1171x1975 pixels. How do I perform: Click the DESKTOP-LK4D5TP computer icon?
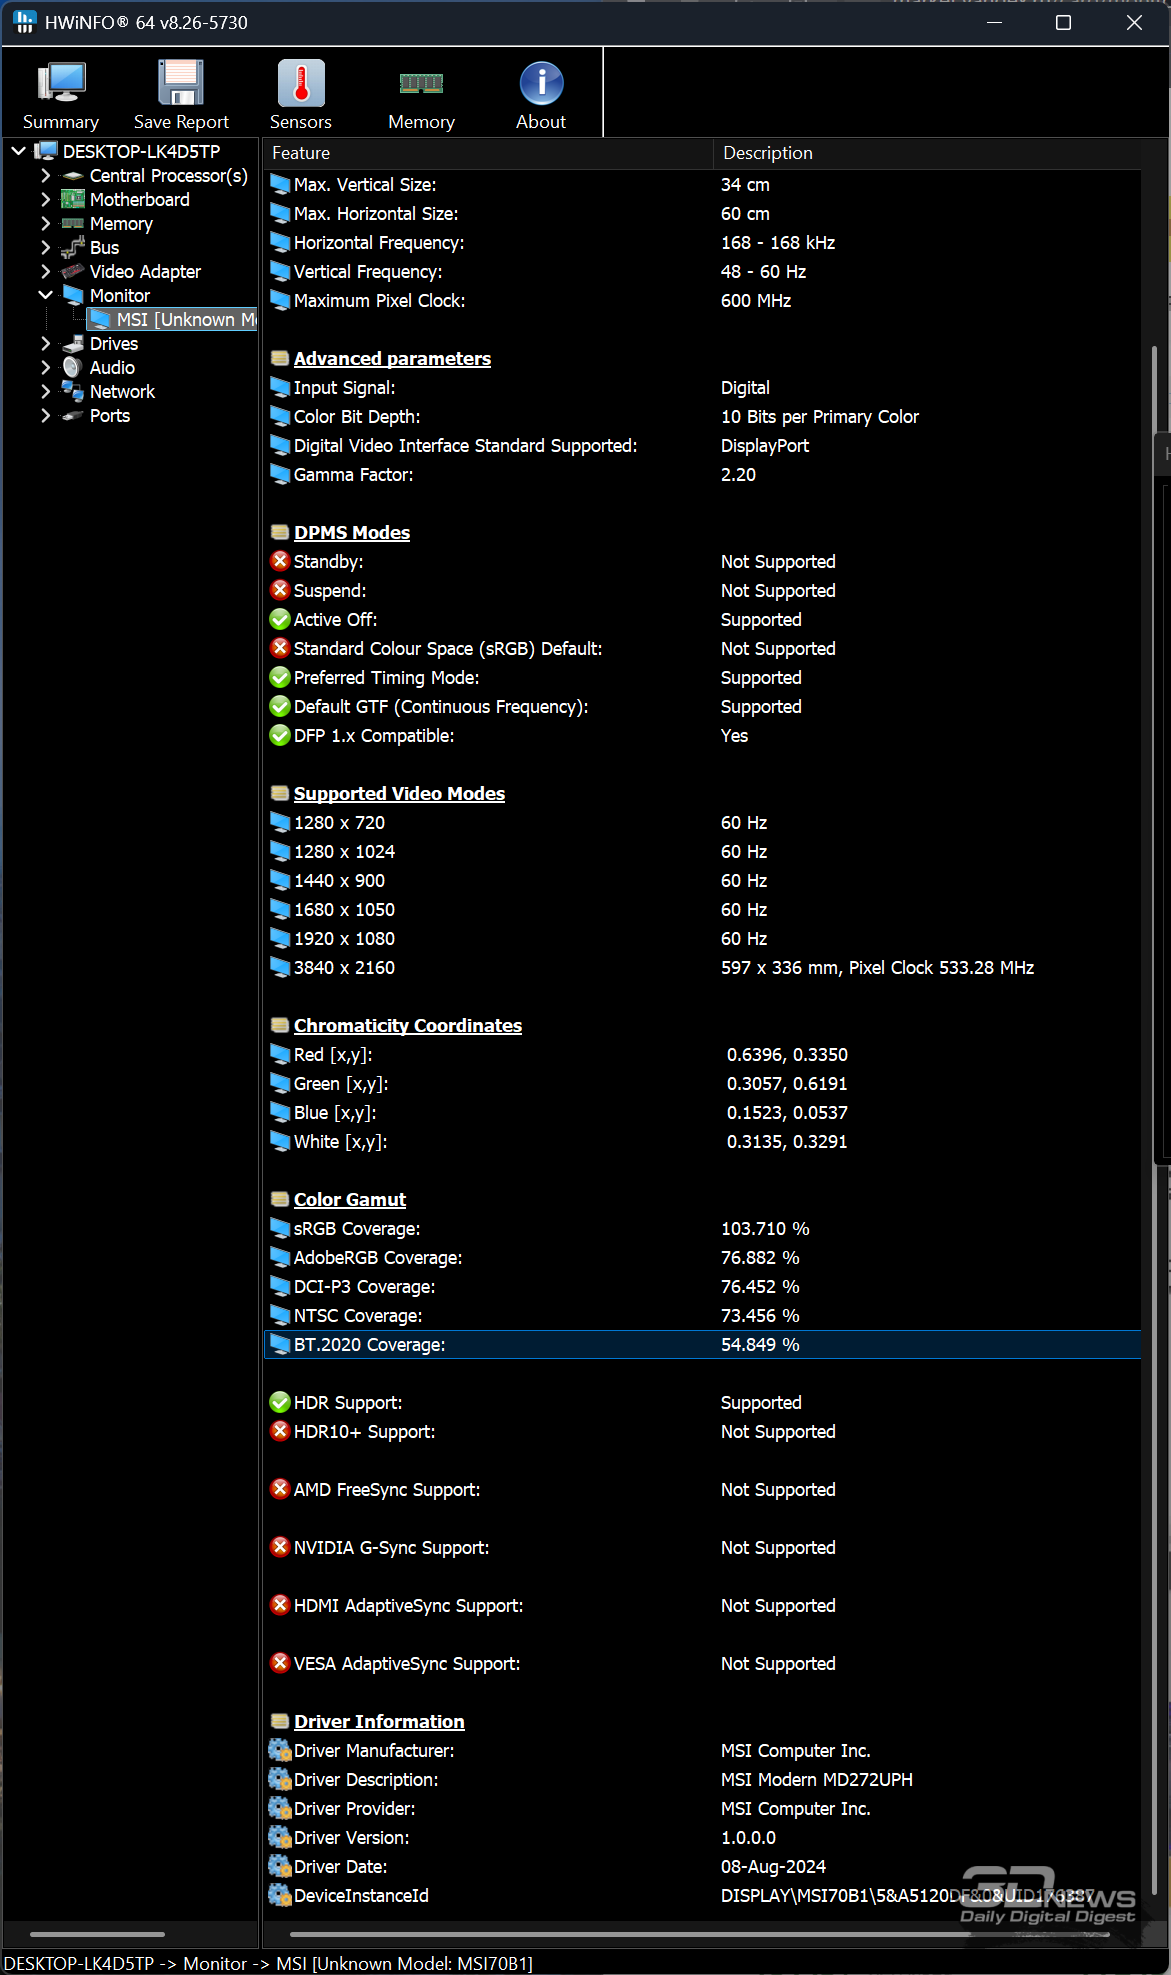46,151
